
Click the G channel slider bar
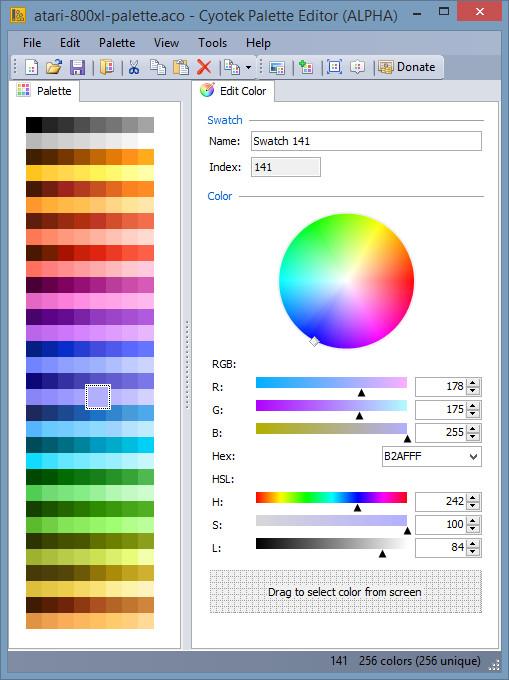[331, 405]
